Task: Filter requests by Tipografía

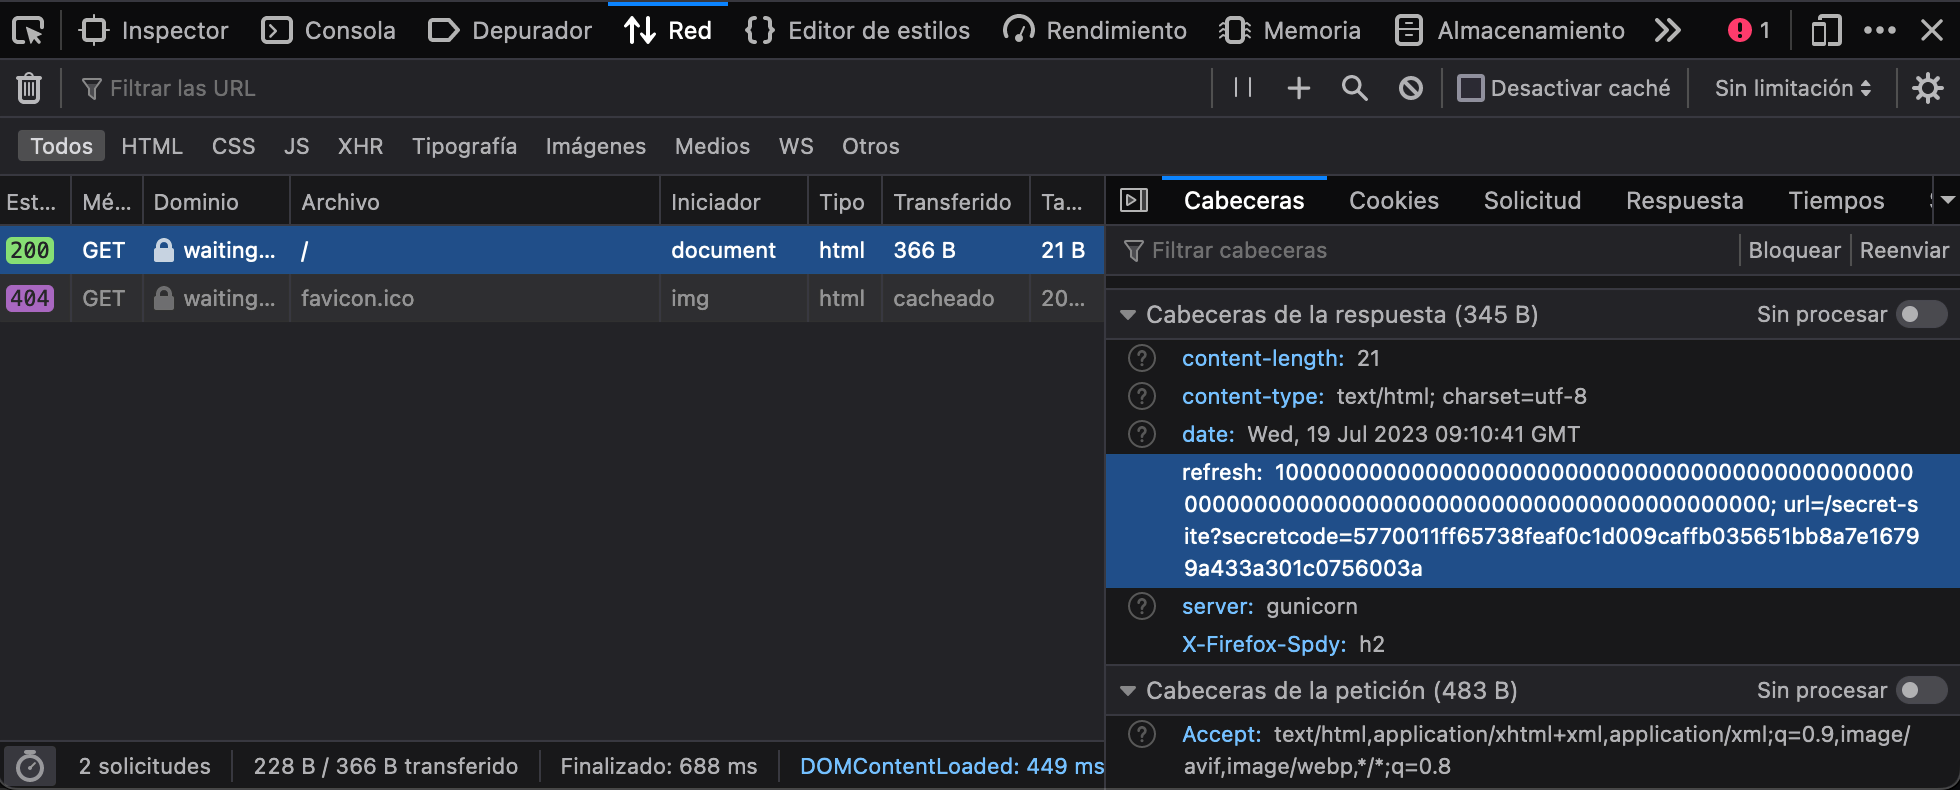Action: [464, 146]
